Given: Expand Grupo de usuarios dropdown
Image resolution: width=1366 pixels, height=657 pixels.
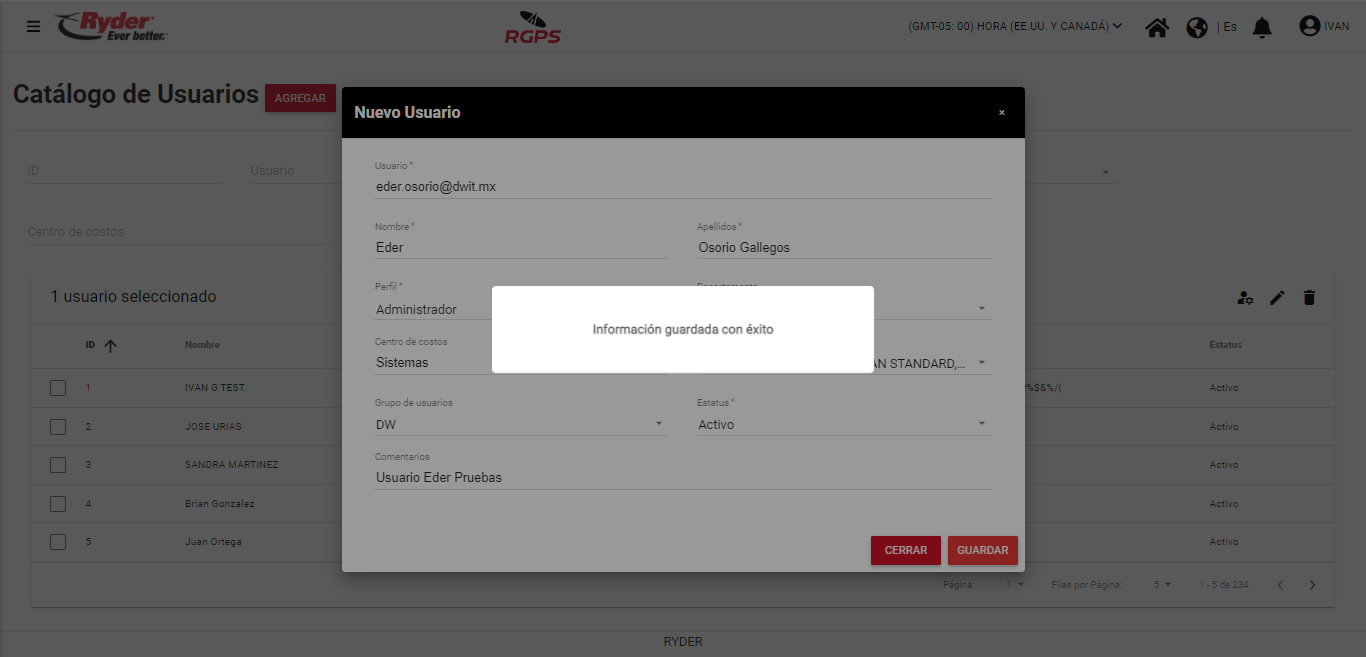Looking at the screenshot, I should [520, 425].
